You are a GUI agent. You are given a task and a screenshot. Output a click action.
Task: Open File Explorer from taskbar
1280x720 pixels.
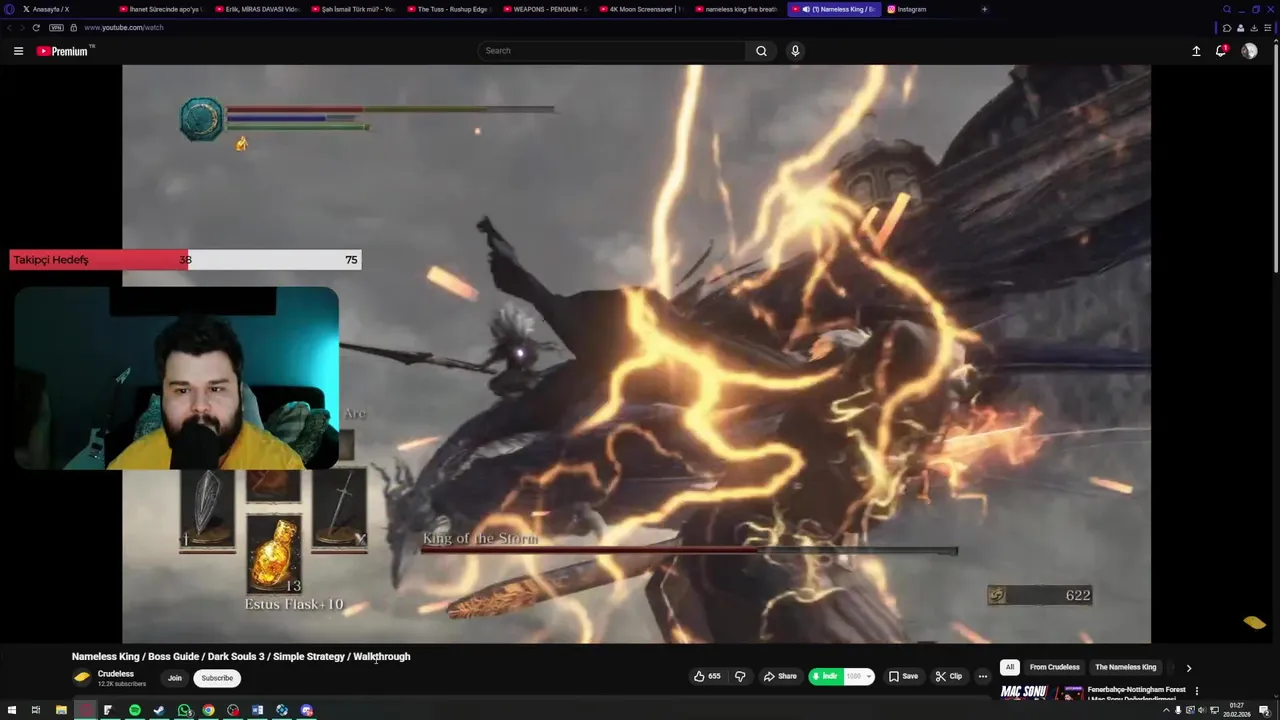point(61,710)
